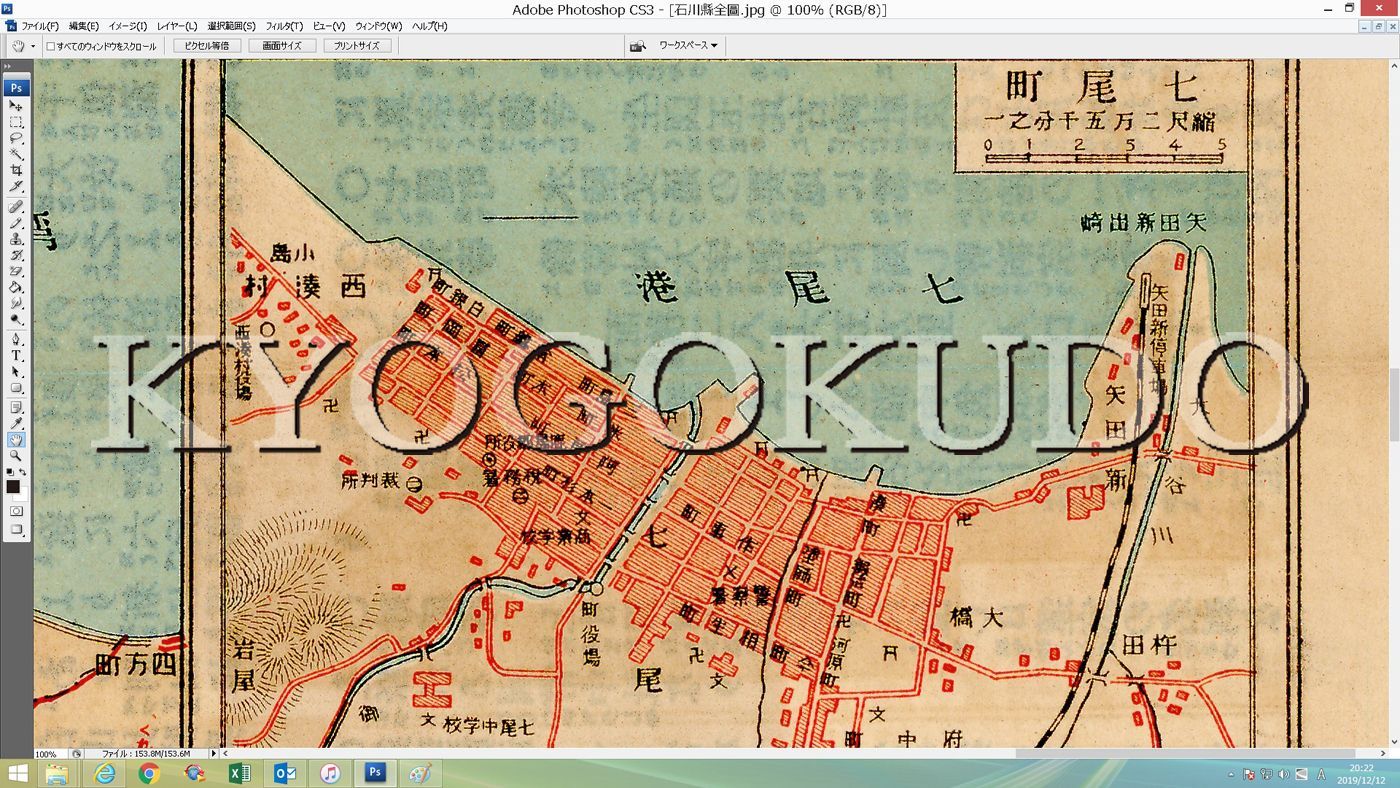Click horizontal scrollbar right arrow

click(1383, 753)
